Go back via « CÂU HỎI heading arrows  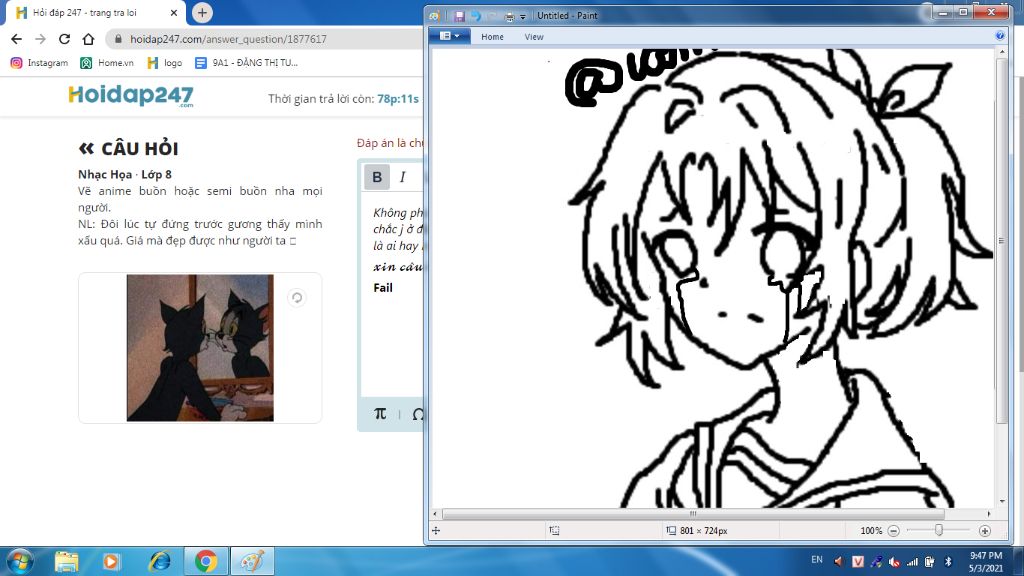click(x=86, y=149)
